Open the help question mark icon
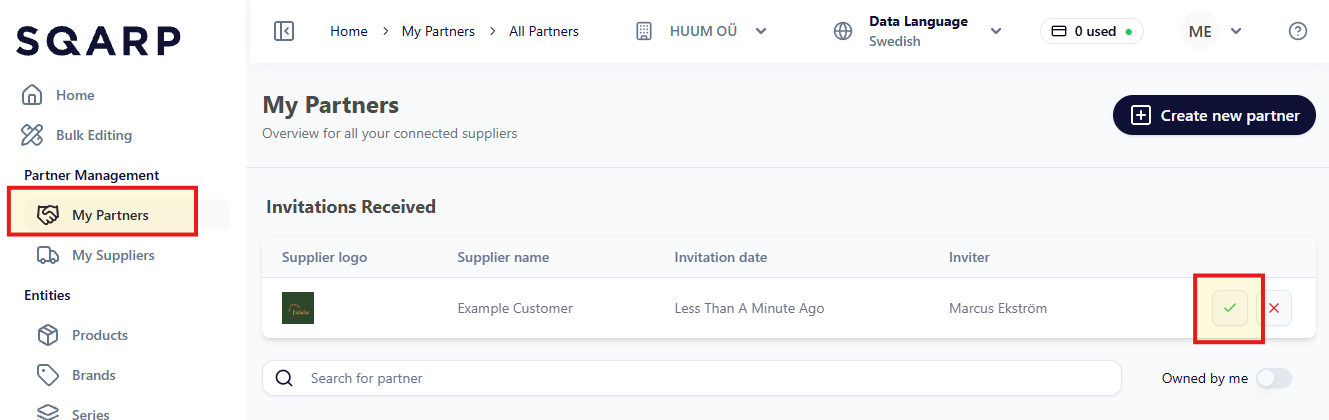 [1298, 31]
